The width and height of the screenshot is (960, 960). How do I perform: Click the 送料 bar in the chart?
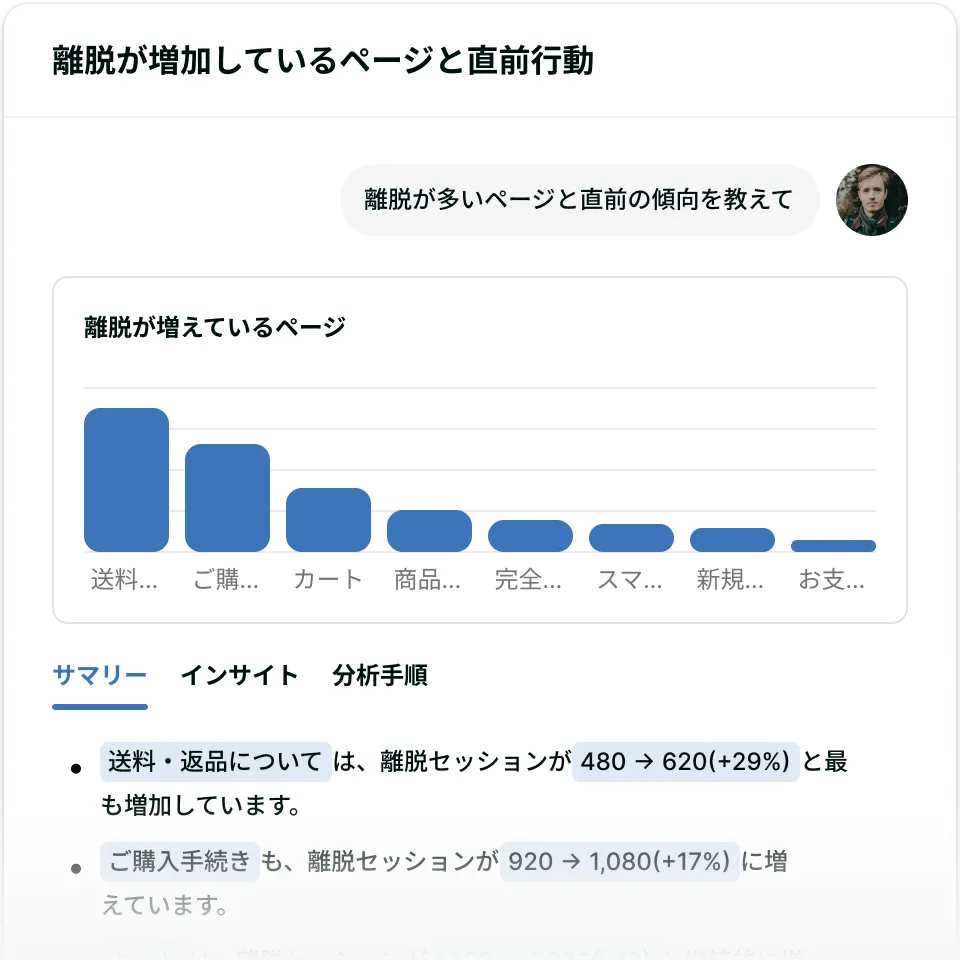coord(126,480)
